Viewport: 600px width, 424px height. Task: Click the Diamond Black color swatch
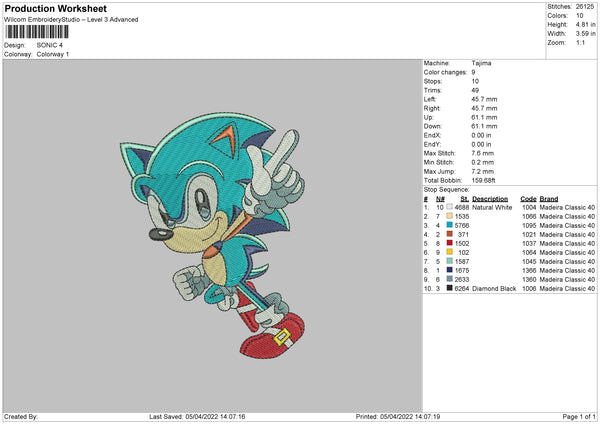click(450, 288)
